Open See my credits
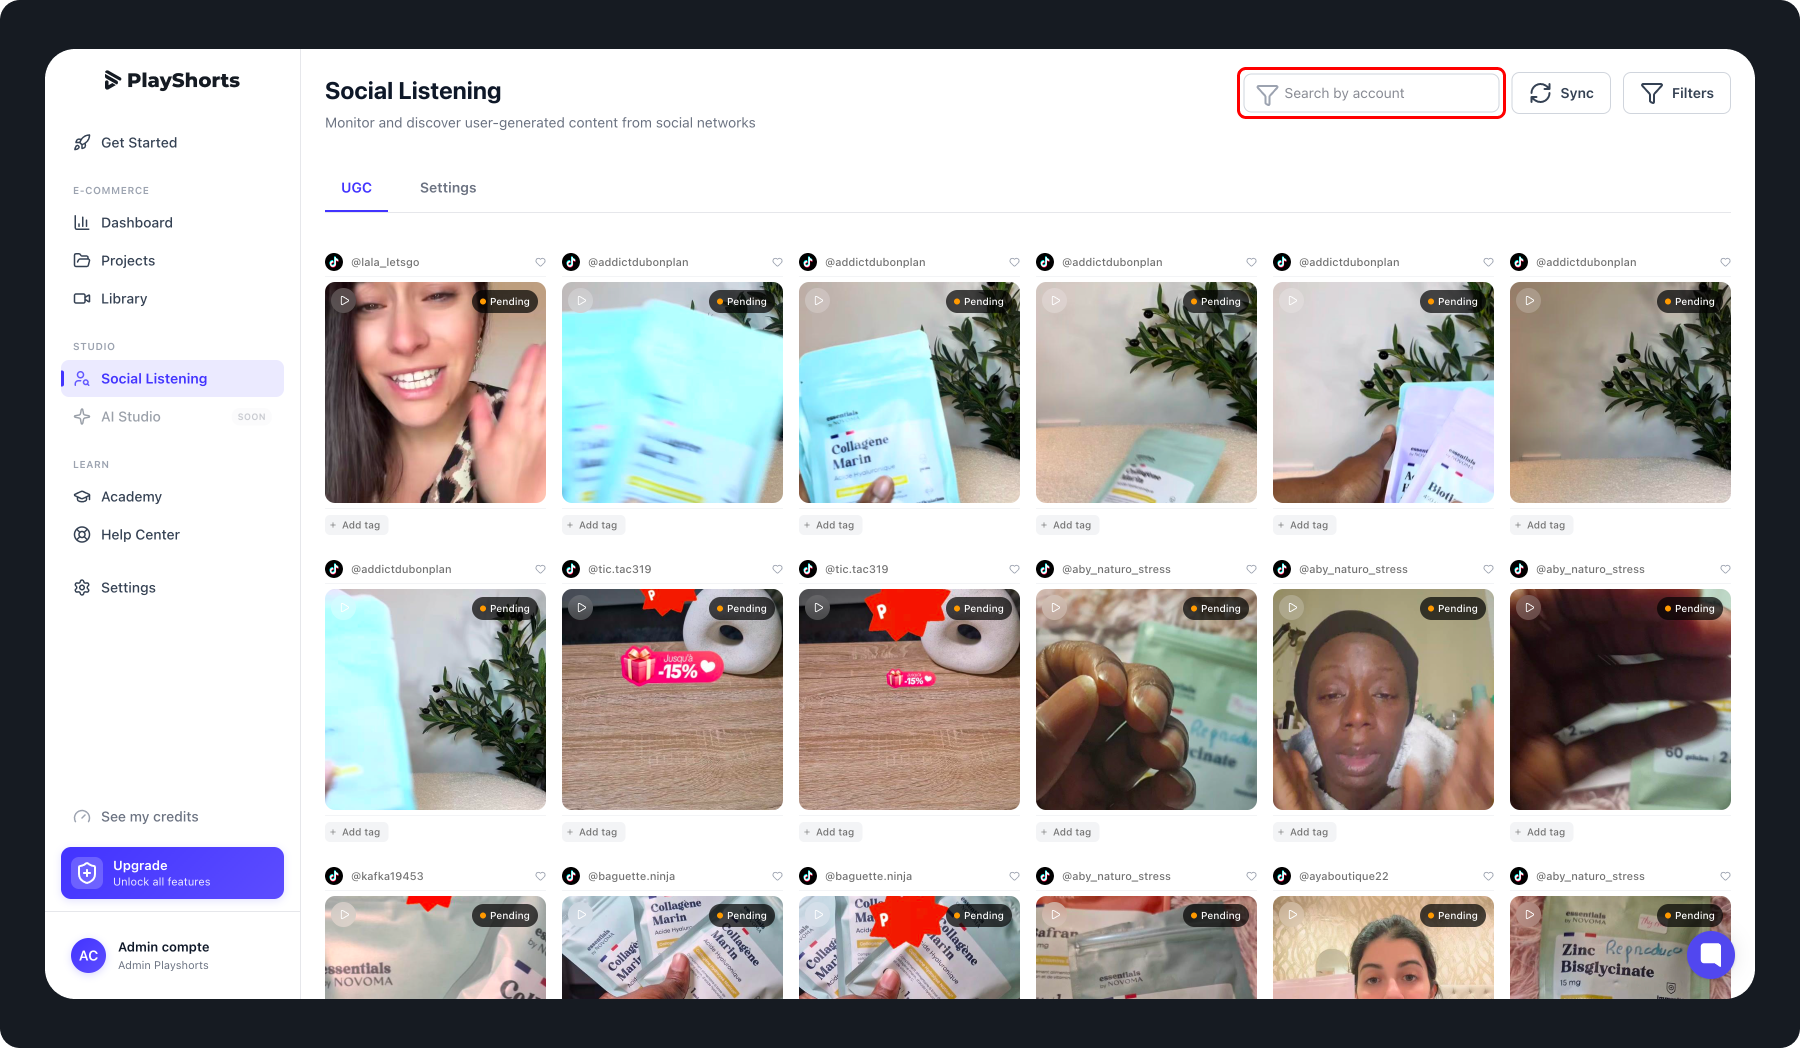Screen dimensions: 1800x1048 coord(136,817)
